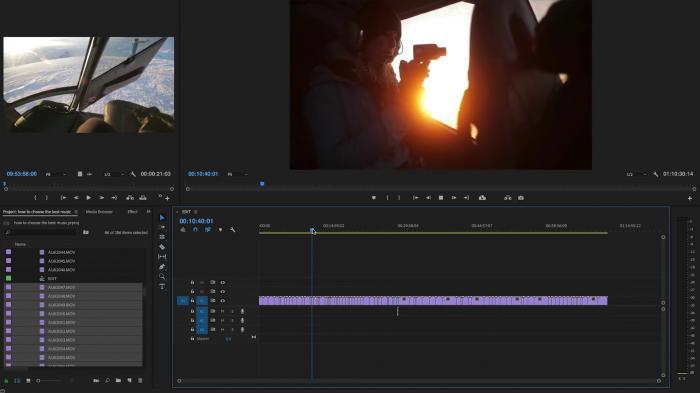The height and width of the screenshot is (393, 700).
Task: Select the Slip tool
Action: pos(162,257)
